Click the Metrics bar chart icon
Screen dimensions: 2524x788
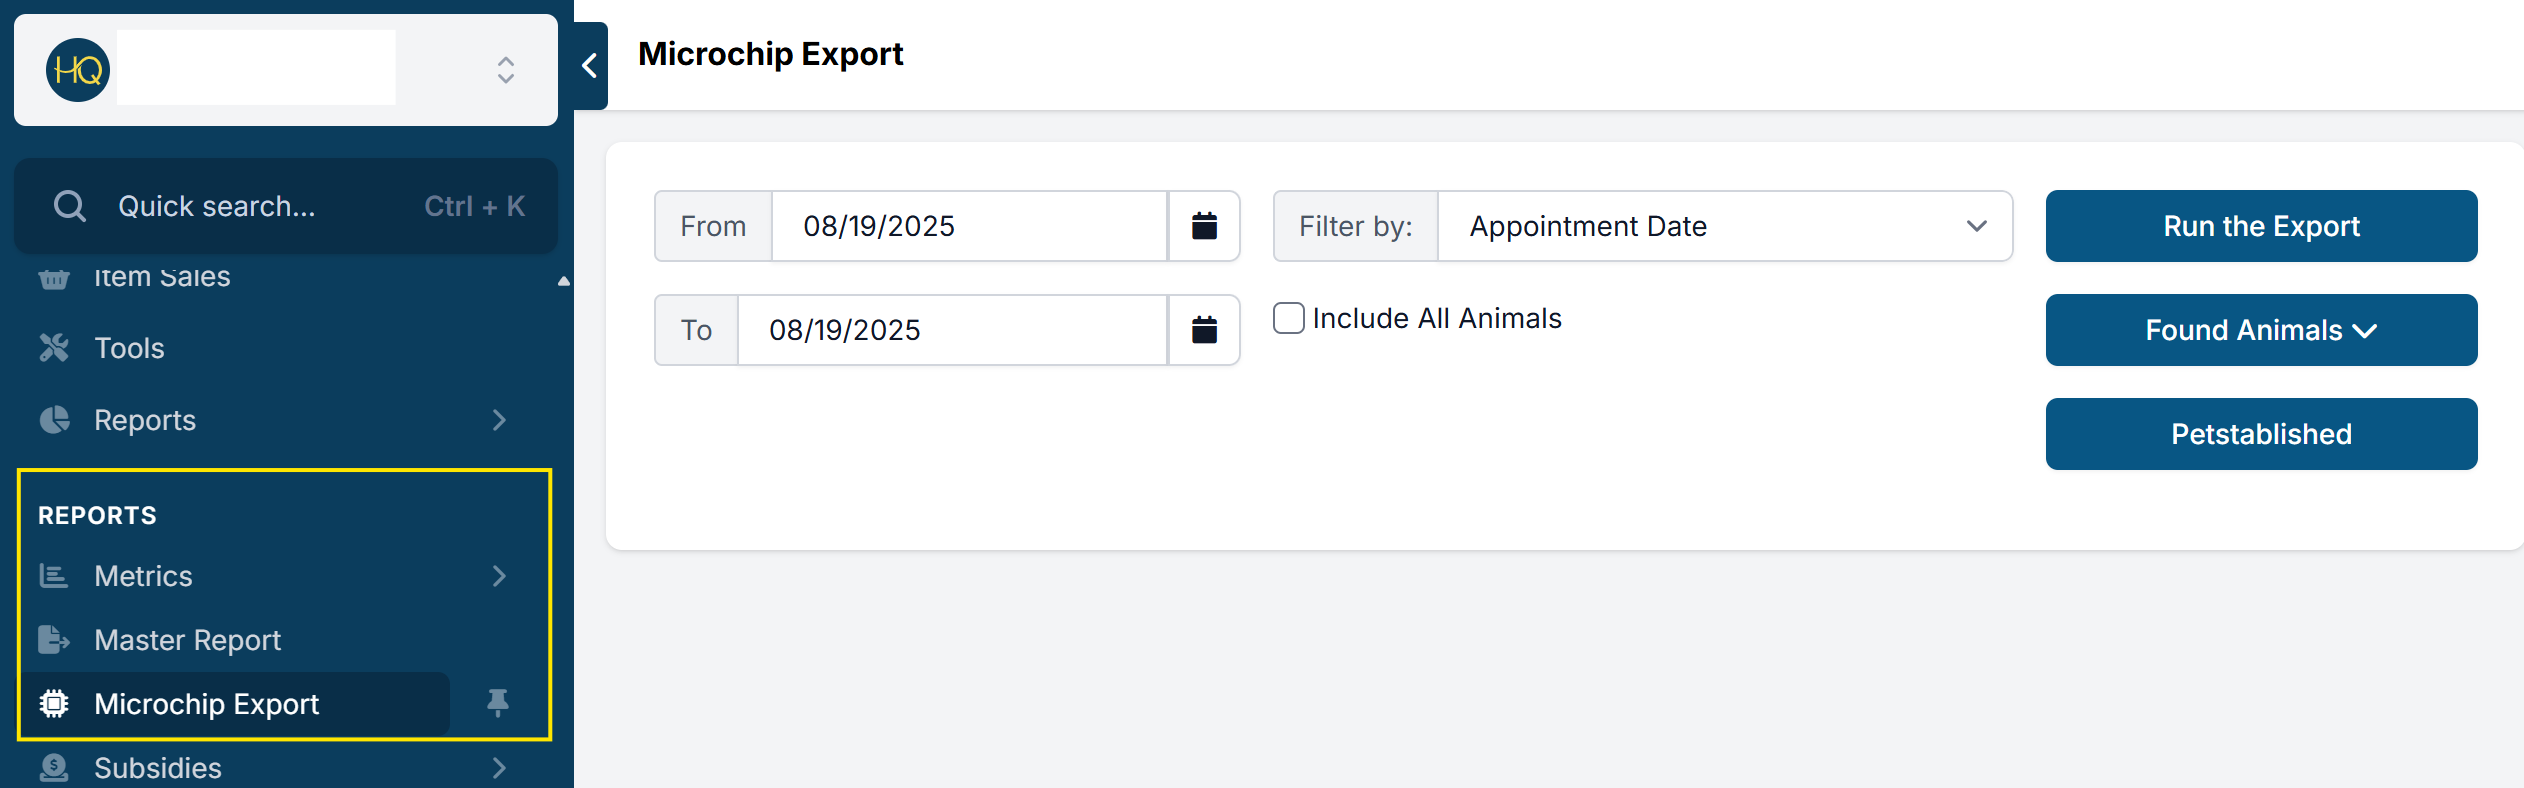(54, 576)
